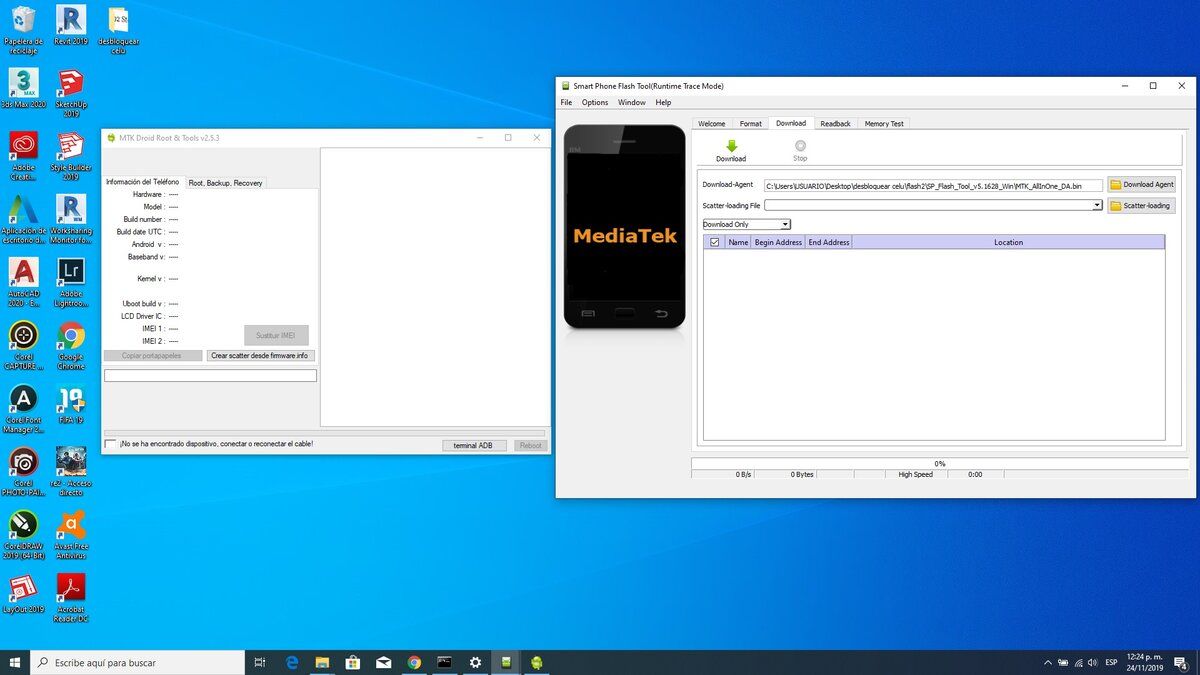
Task: Toggle the checkbox beside no-device message
Action: [x=110, y=444]
